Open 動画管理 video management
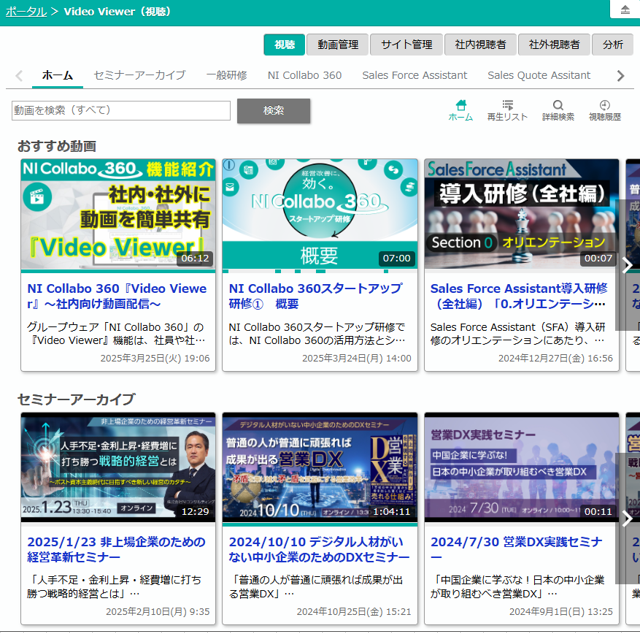The width and height of the screenshot is (640, 633). point(338,44)
